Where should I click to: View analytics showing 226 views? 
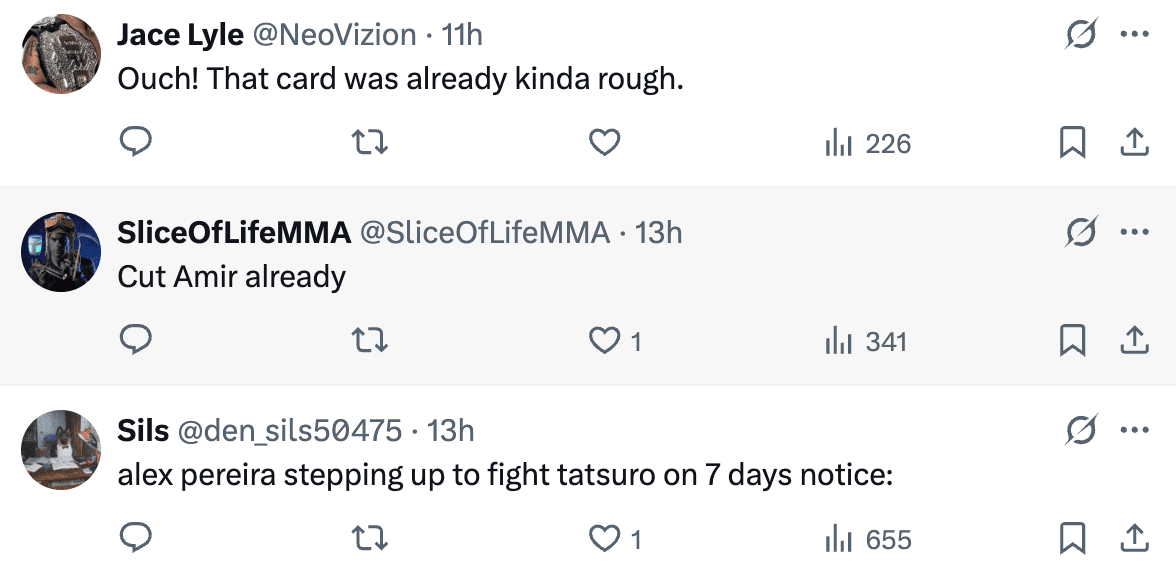[868, 144]
